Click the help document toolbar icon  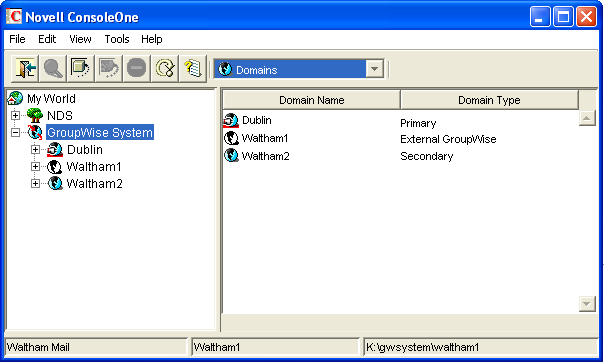[193, 69]
